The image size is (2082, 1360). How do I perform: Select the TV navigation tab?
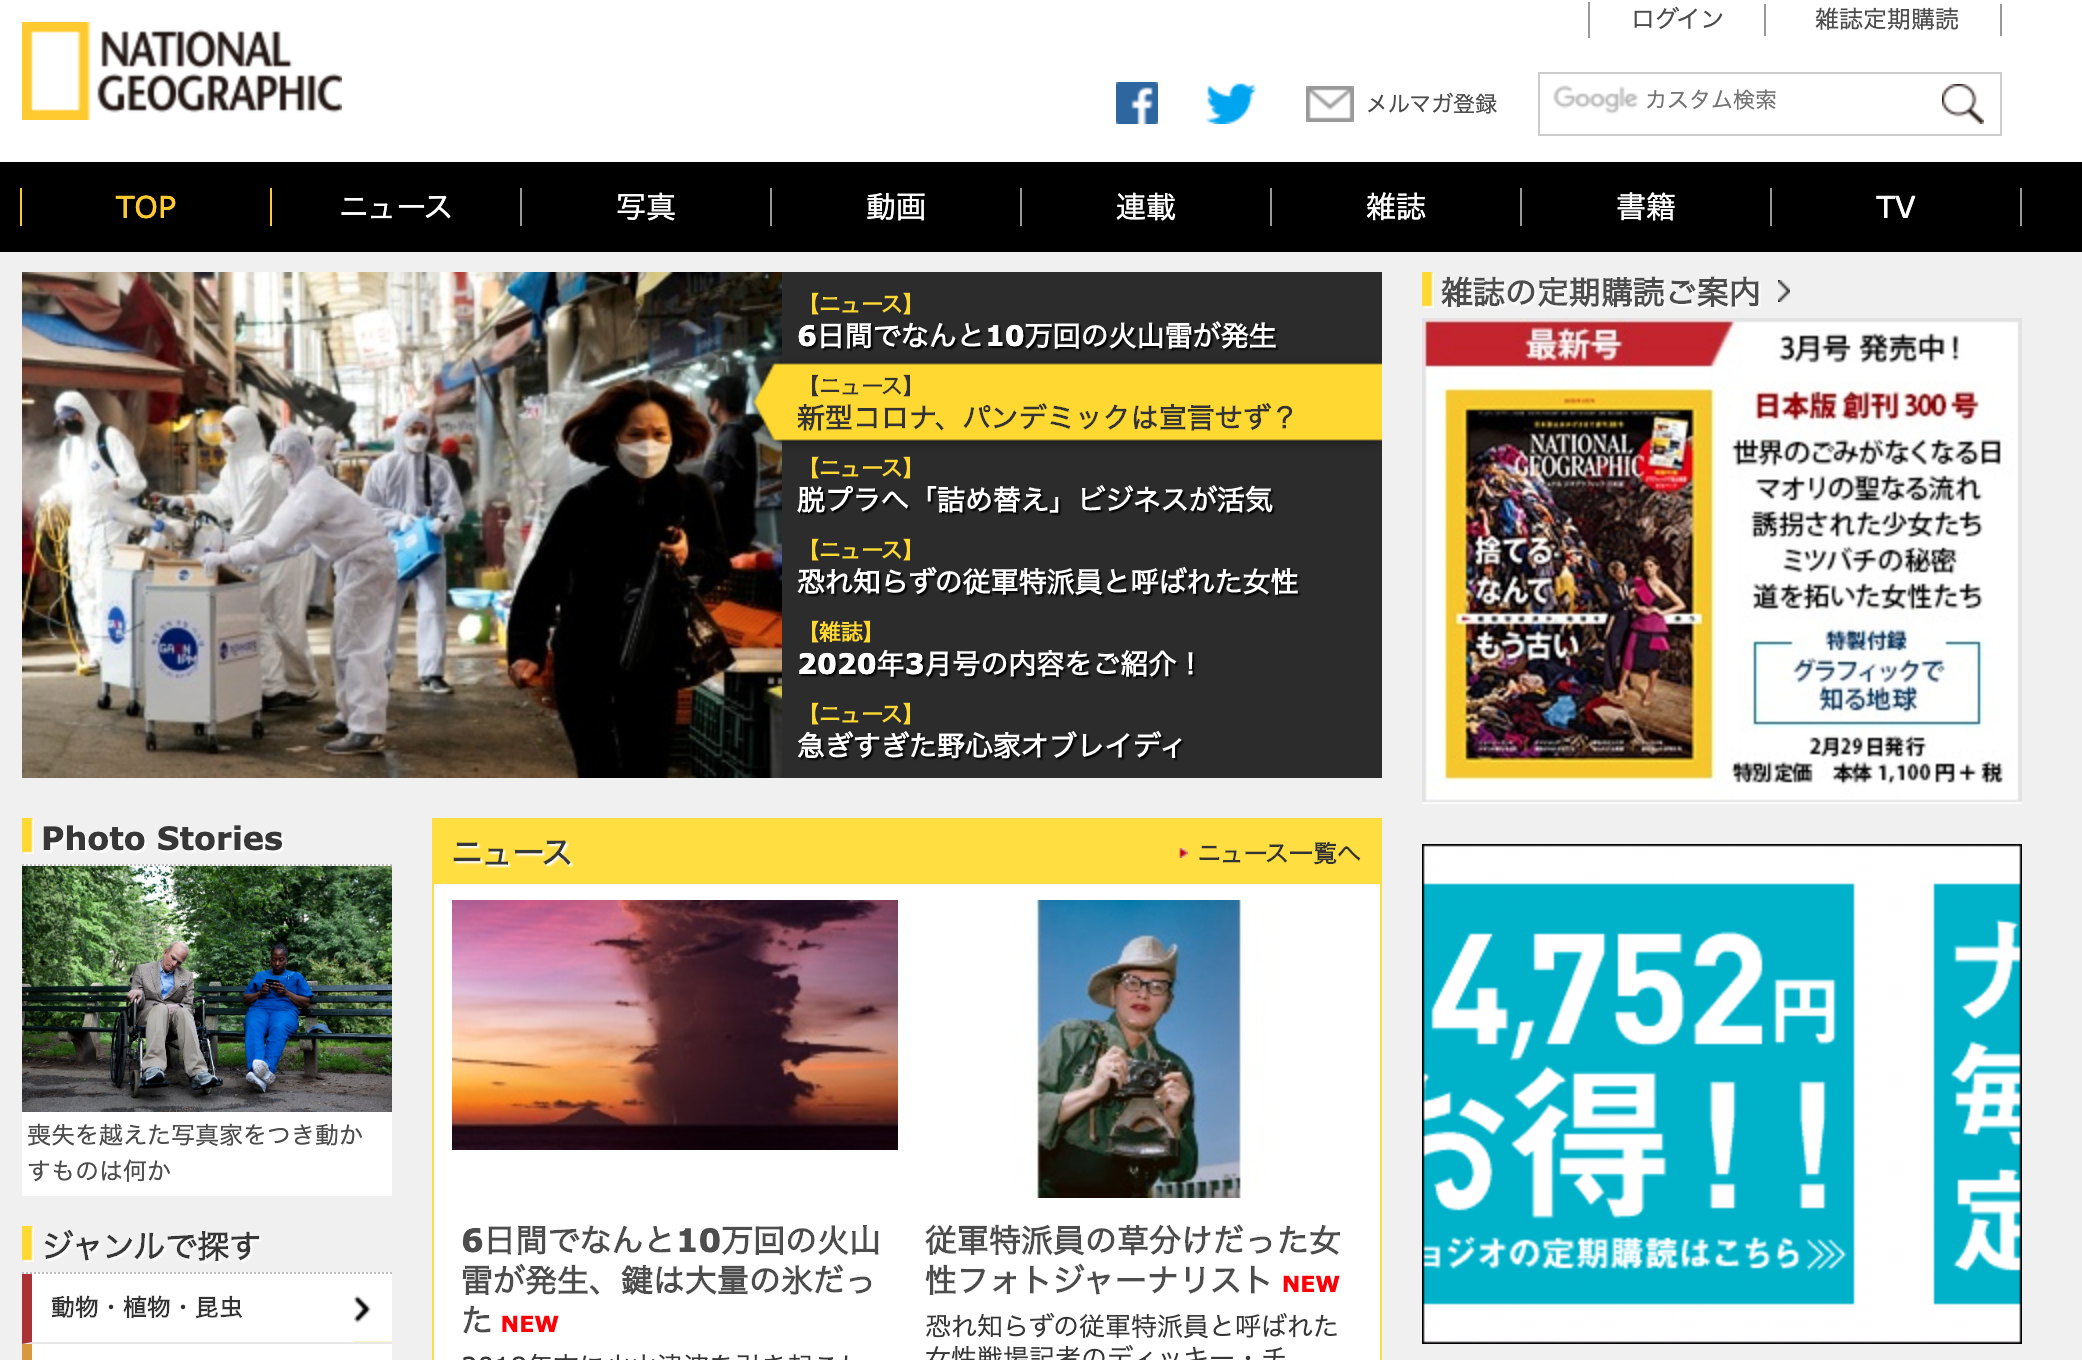pos(1896,207)
